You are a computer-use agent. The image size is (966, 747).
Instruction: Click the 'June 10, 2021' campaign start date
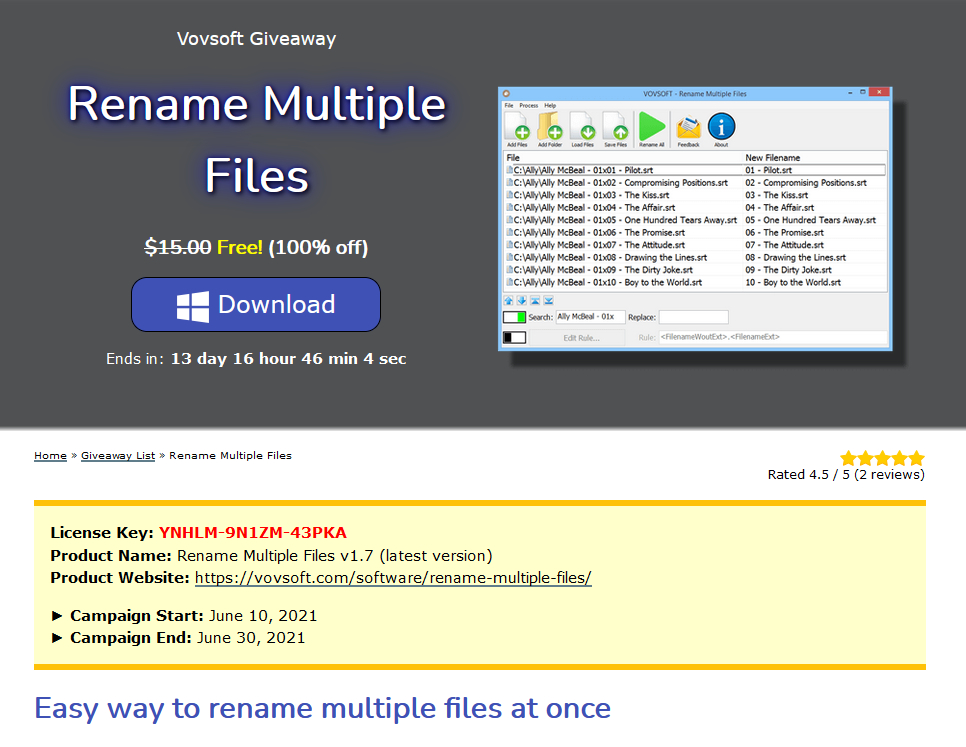point(263,616)
